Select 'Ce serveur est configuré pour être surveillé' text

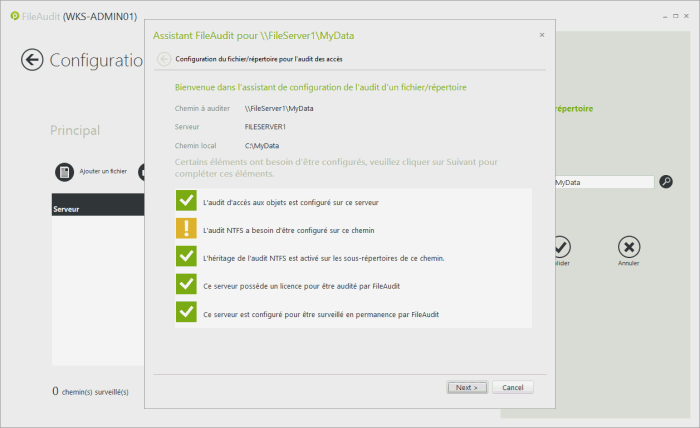click(x=321, y=315)
